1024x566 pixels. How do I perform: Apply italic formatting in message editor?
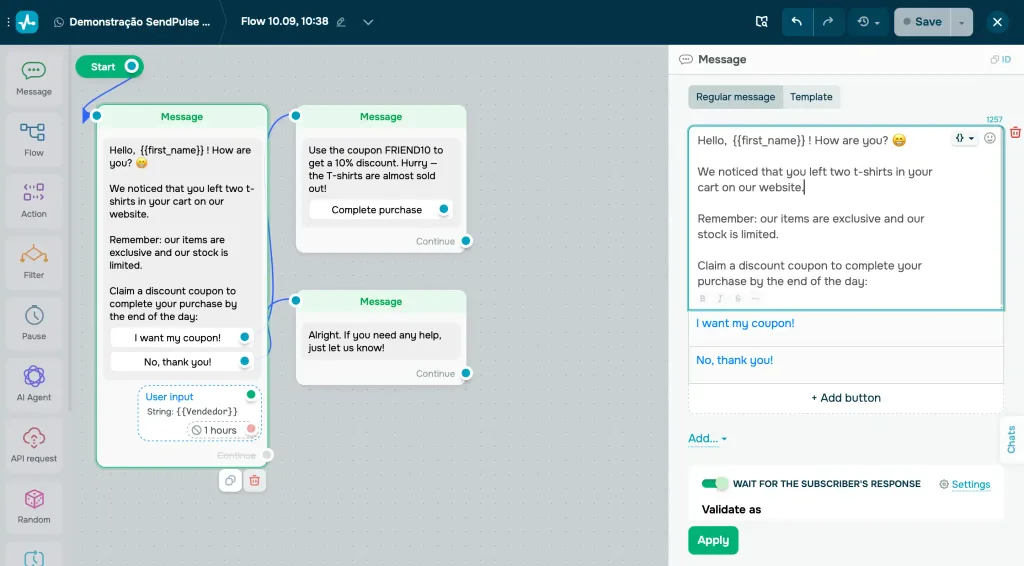point(720,298)
